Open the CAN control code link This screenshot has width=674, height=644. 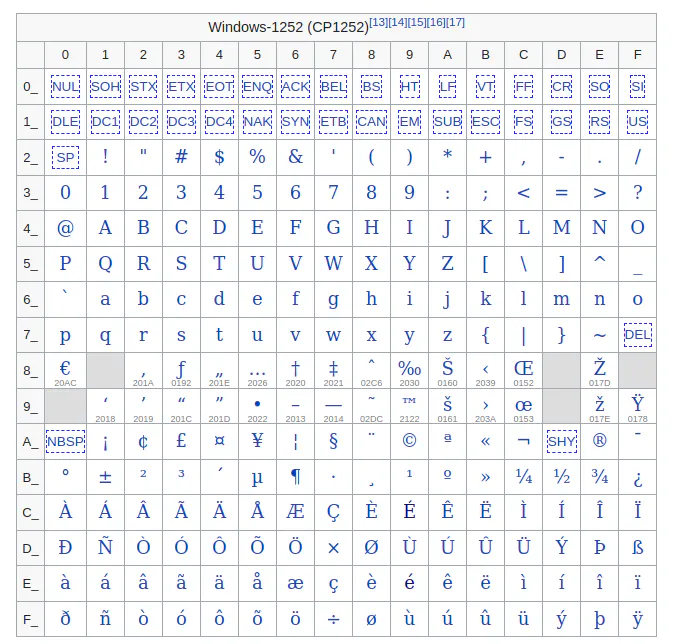tap(371, 122)
